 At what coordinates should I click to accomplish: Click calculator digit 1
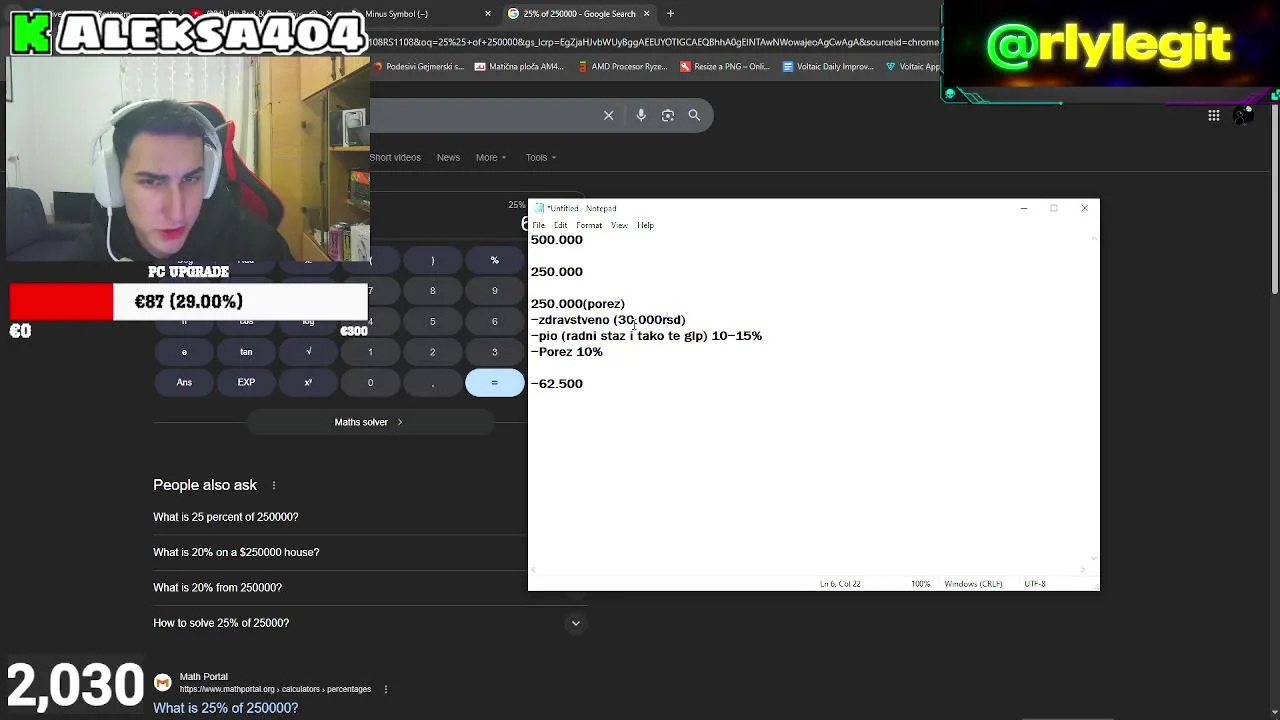coord(370,352)
